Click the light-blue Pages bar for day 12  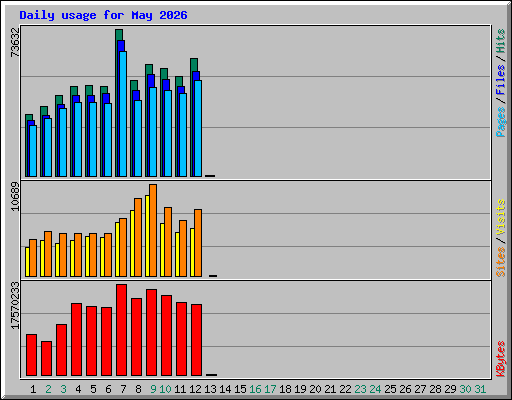(x=198, y=128)
